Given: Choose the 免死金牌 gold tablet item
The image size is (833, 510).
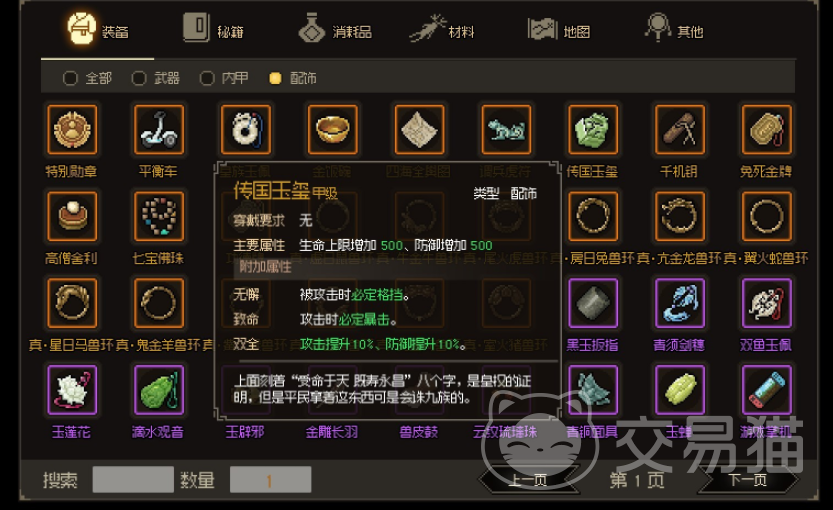Looking at the screenshot, I should point(767,130).
